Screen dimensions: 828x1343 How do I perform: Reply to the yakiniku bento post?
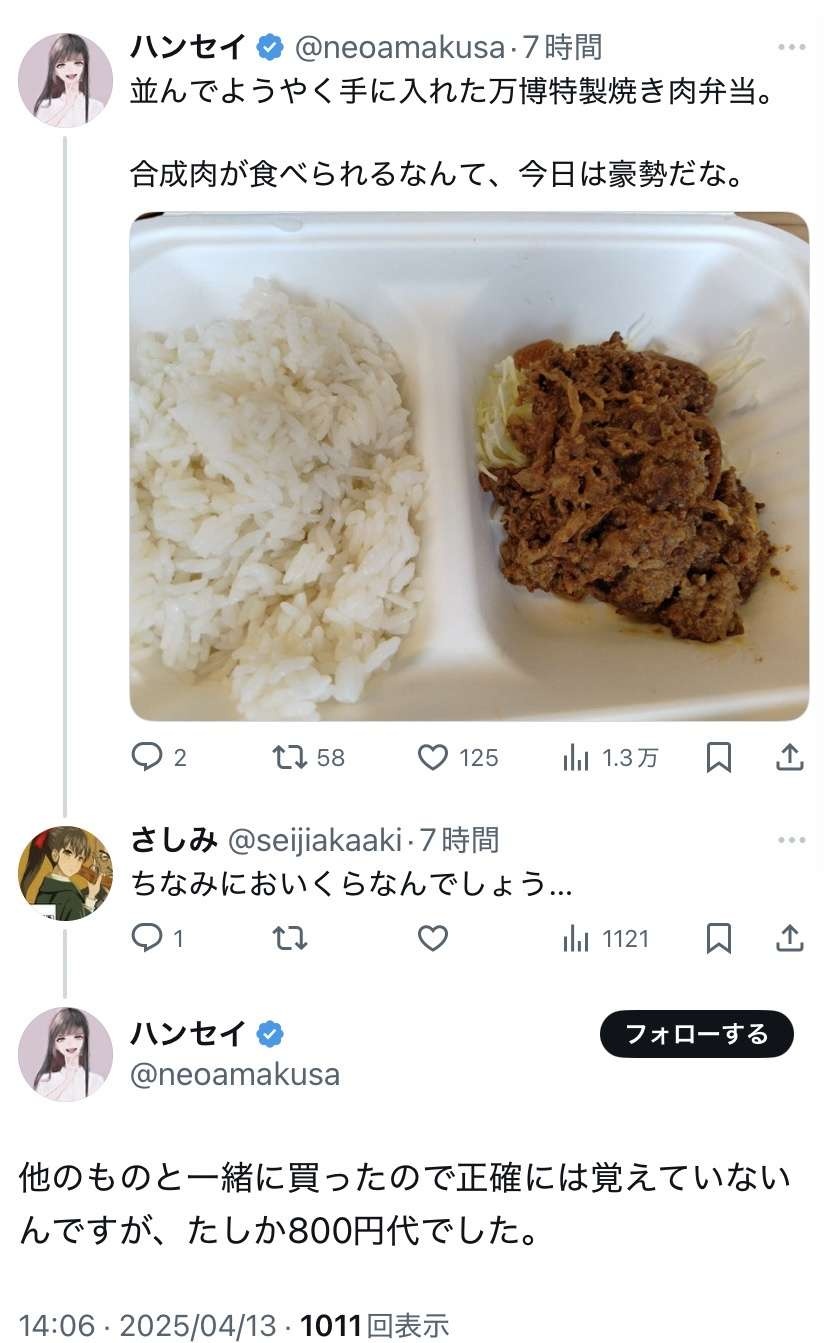[147, 758]
